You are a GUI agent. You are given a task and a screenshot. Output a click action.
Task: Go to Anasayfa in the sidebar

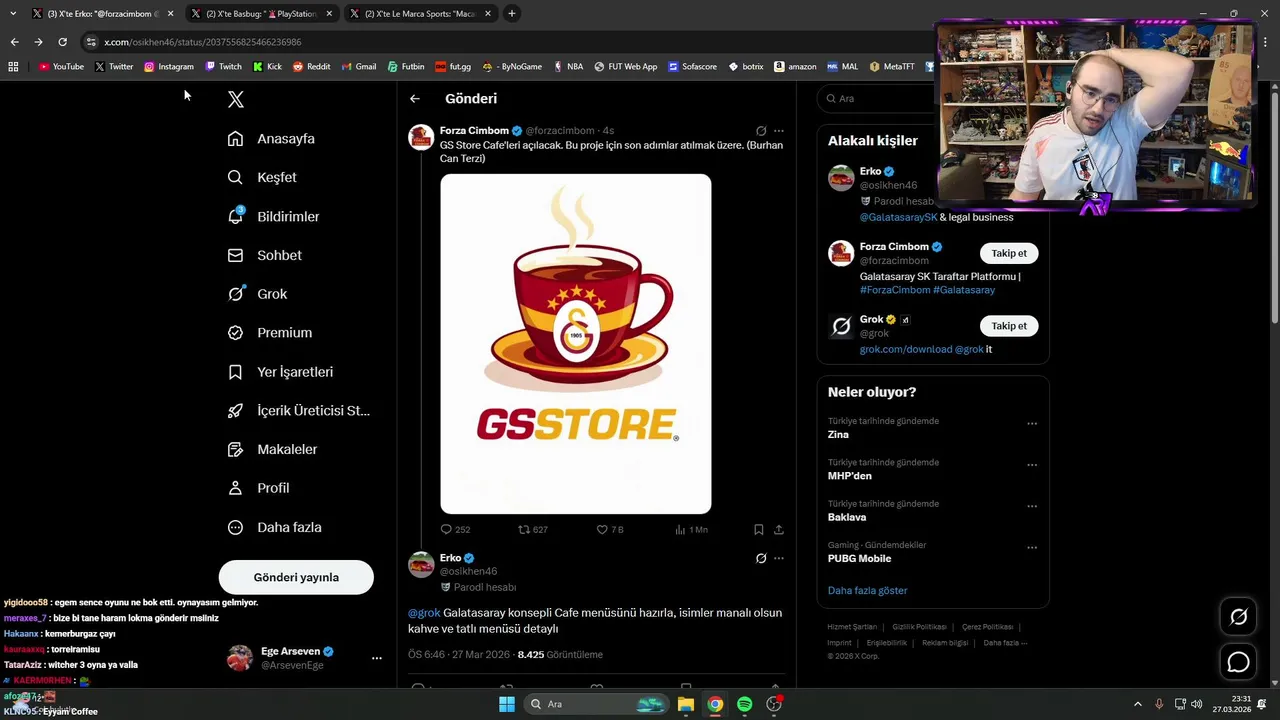coord(271,138)
